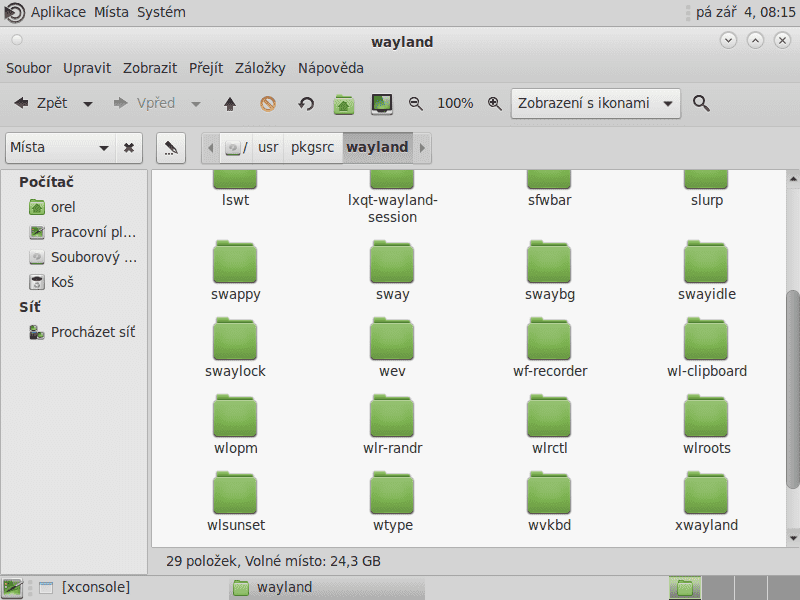Screen dimensions: 800x600
Task: Open the Systém panel menu
Action: (x=161, y=12)
